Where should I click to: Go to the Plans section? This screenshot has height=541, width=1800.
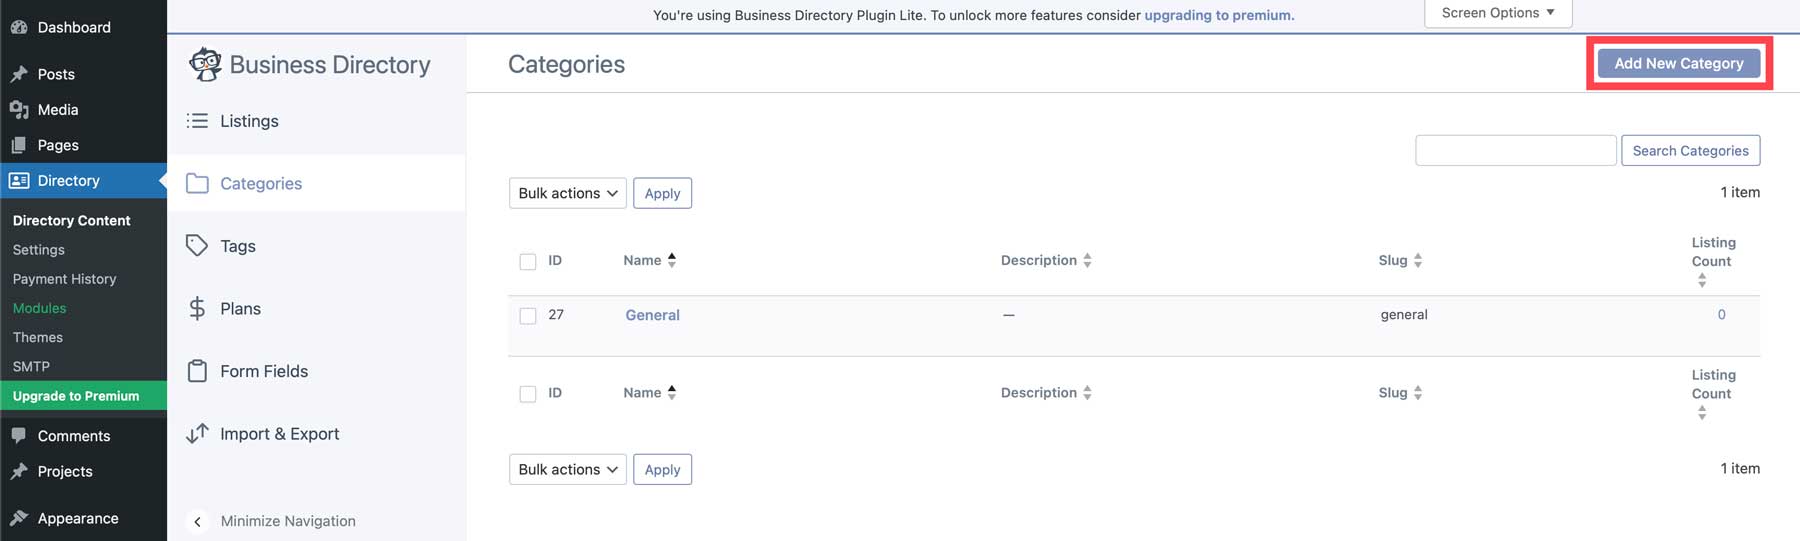[x=241, y=308]
